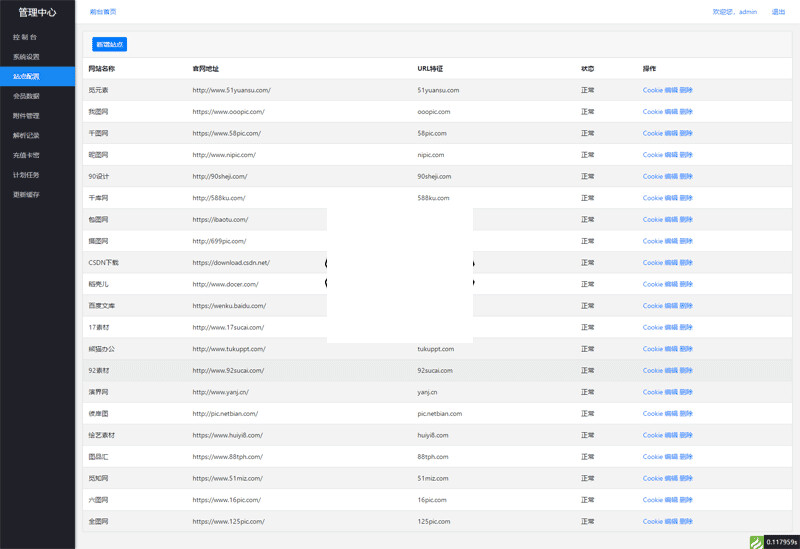800x549 pixels.
Task: Click 编辑 link in the 51miz.com row
Action: click(671, 479)
